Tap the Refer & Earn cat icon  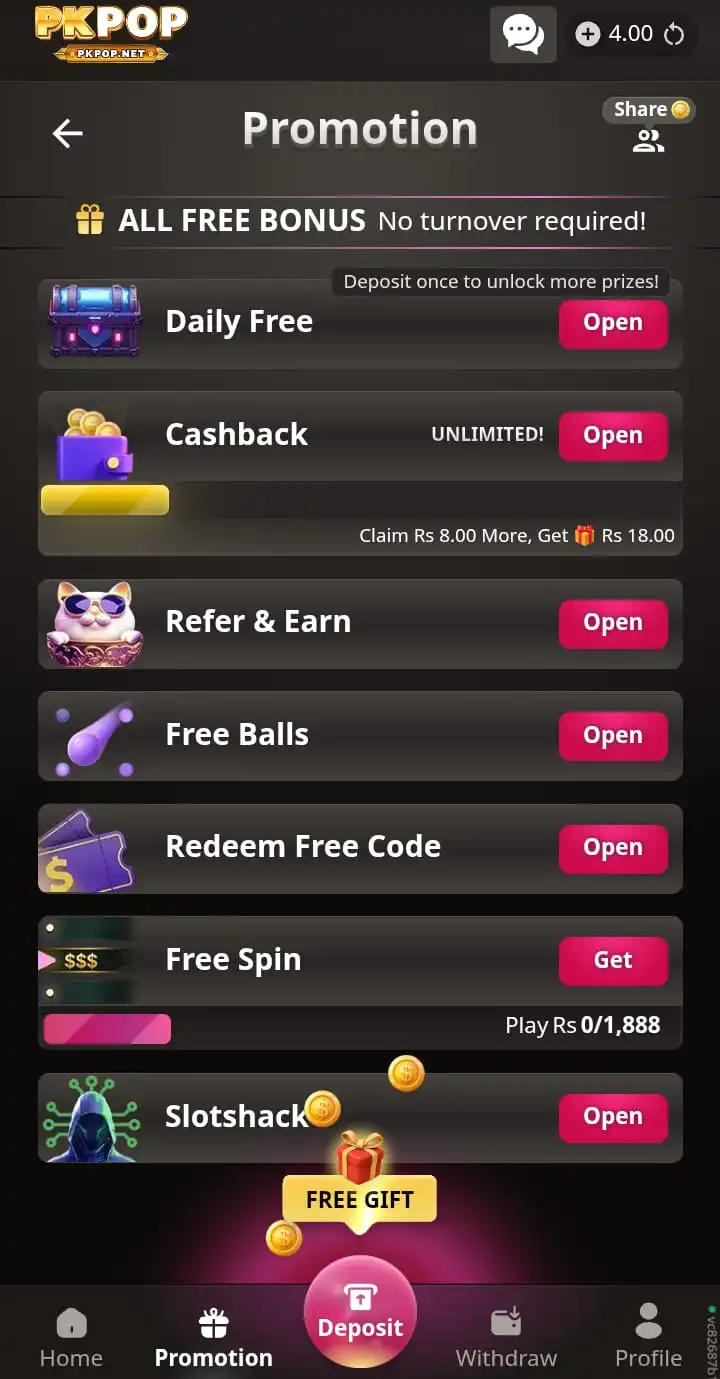[x=95, y=623]
